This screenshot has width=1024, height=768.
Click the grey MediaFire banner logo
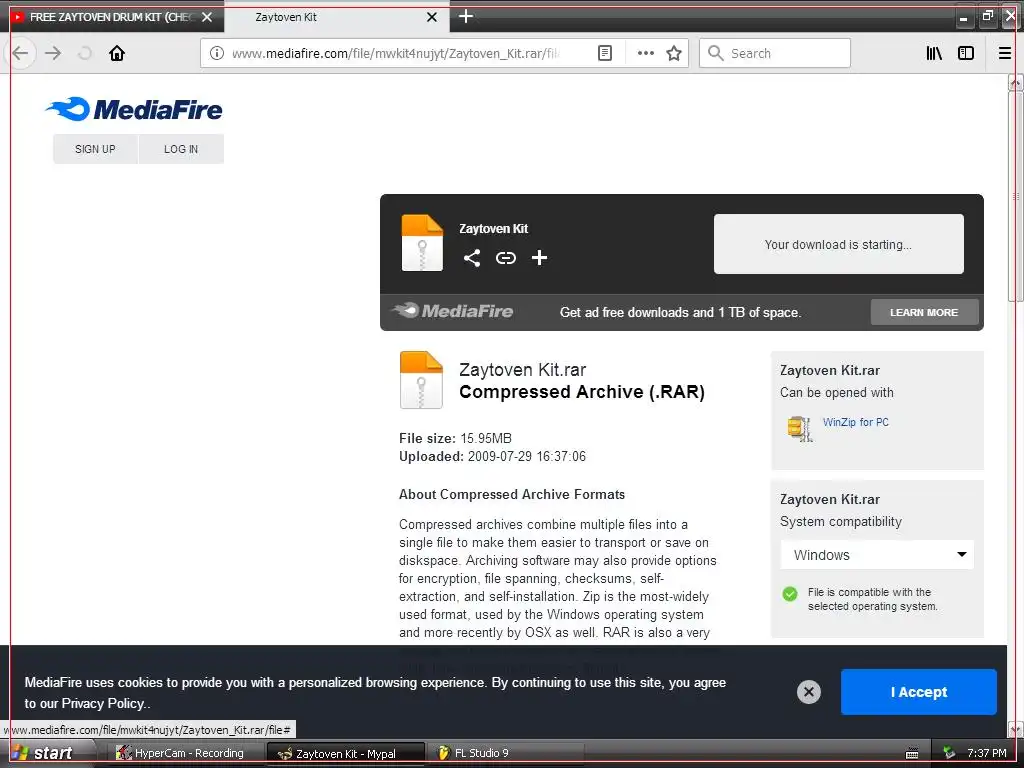point(453,311)
